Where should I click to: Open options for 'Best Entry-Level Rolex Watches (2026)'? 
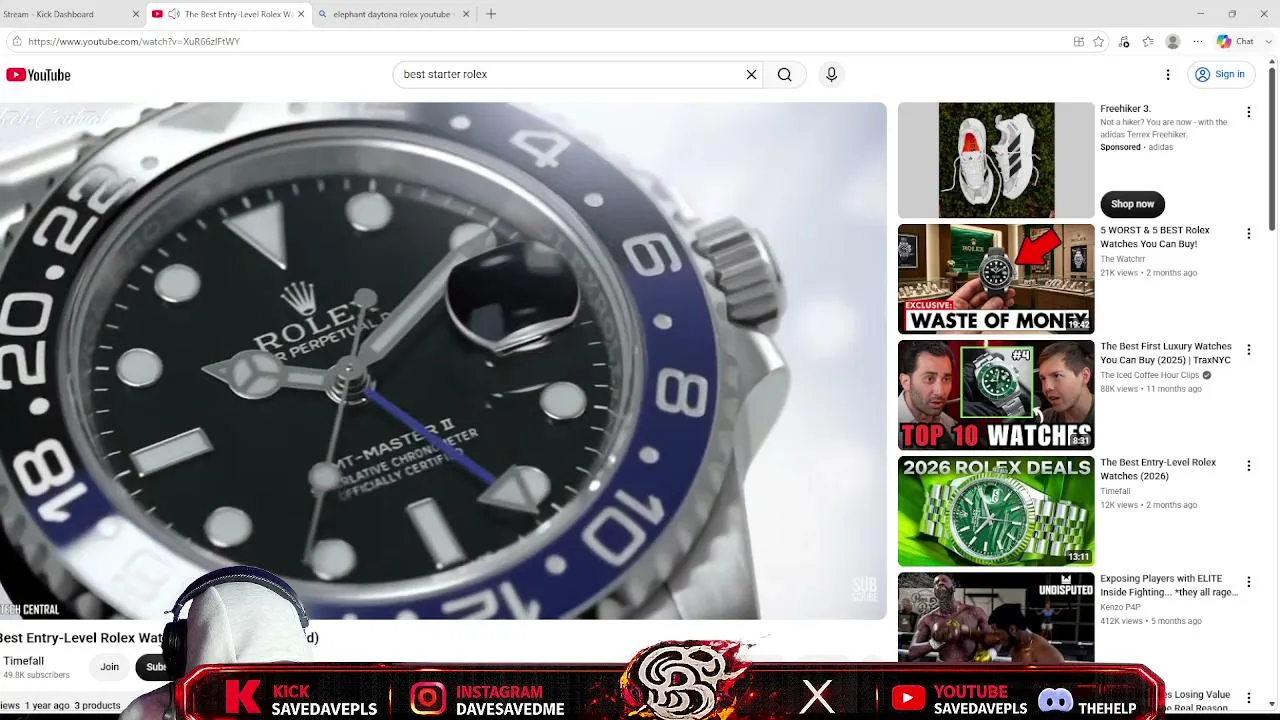tap(1248, 466)
